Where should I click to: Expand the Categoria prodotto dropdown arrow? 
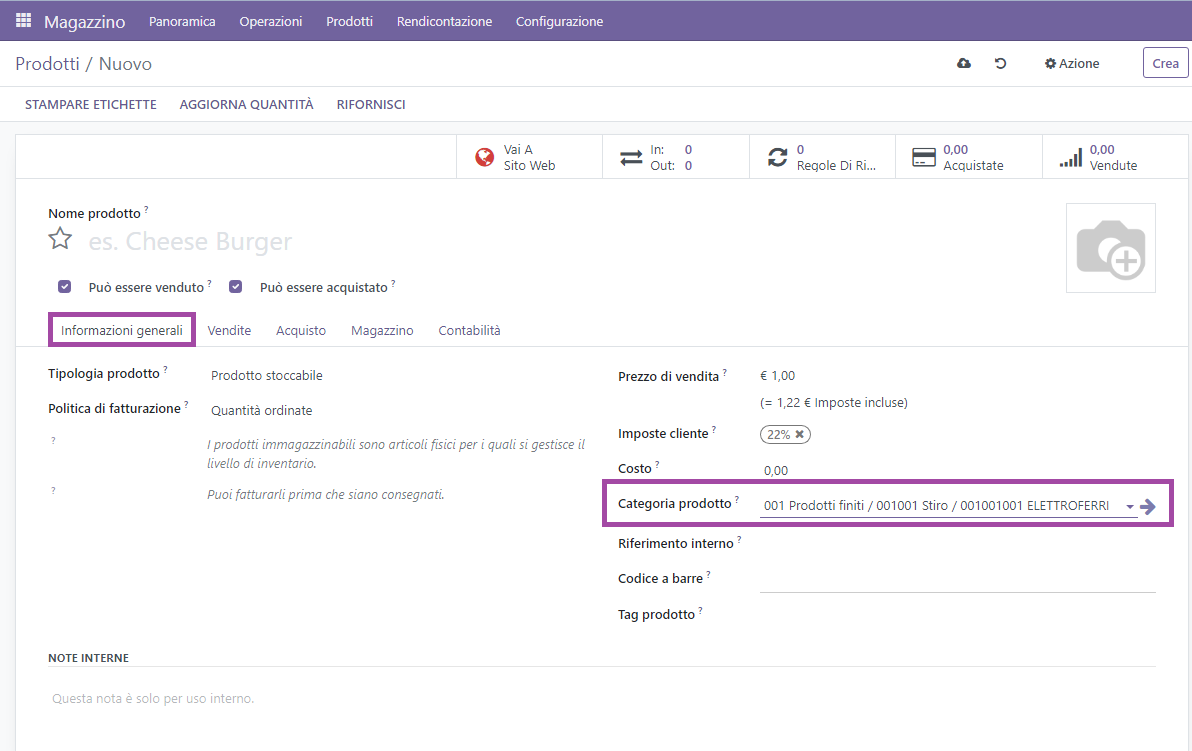pyautogui.click(x=1129, y=507)
